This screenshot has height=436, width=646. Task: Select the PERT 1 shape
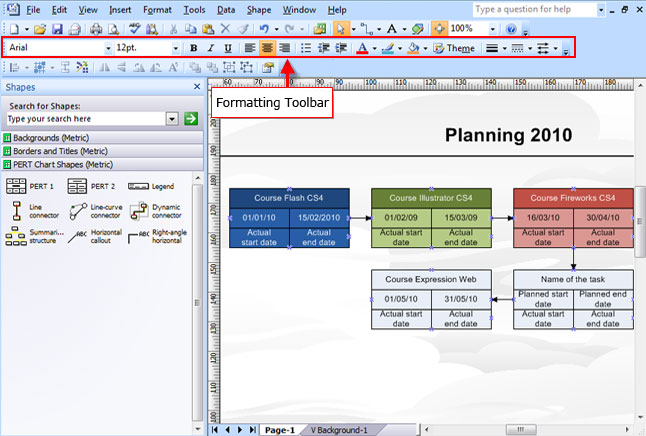point(30,186)
